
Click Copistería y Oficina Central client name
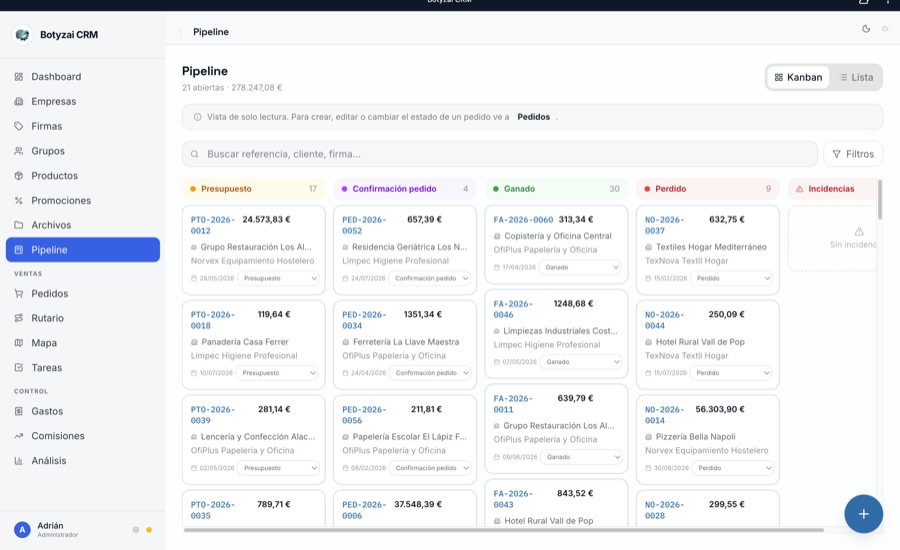pyautogui.click(x=558, y=235)
